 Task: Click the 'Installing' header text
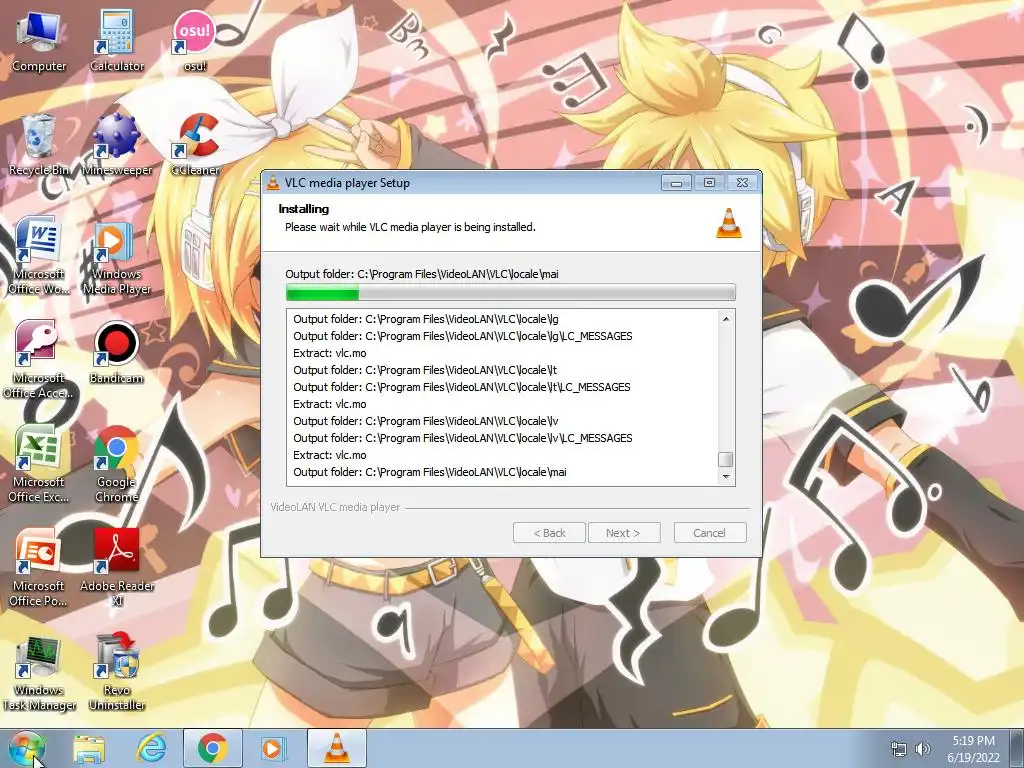click(x=304, y=209)
